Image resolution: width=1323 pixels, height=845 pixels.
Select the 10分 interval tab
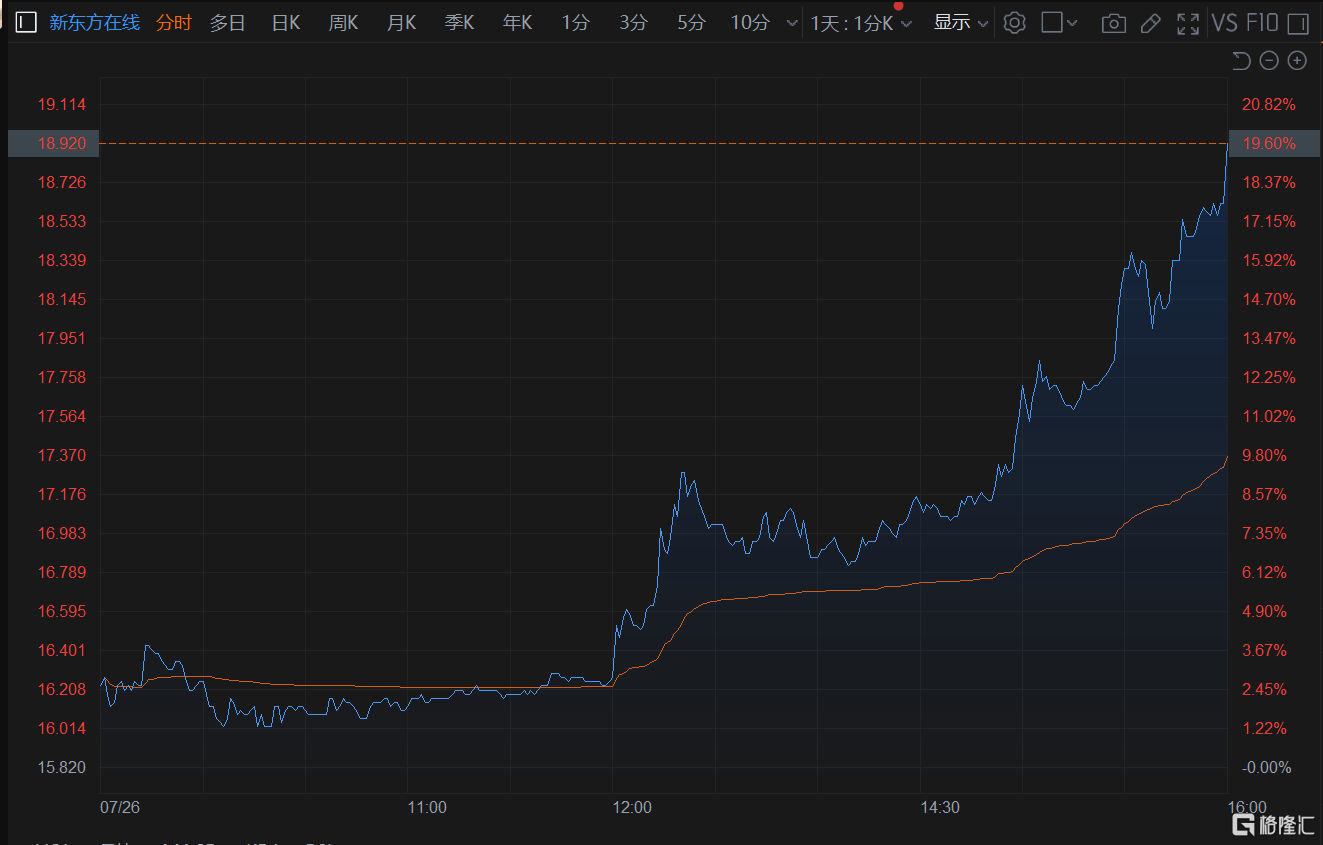click(750, 22)
